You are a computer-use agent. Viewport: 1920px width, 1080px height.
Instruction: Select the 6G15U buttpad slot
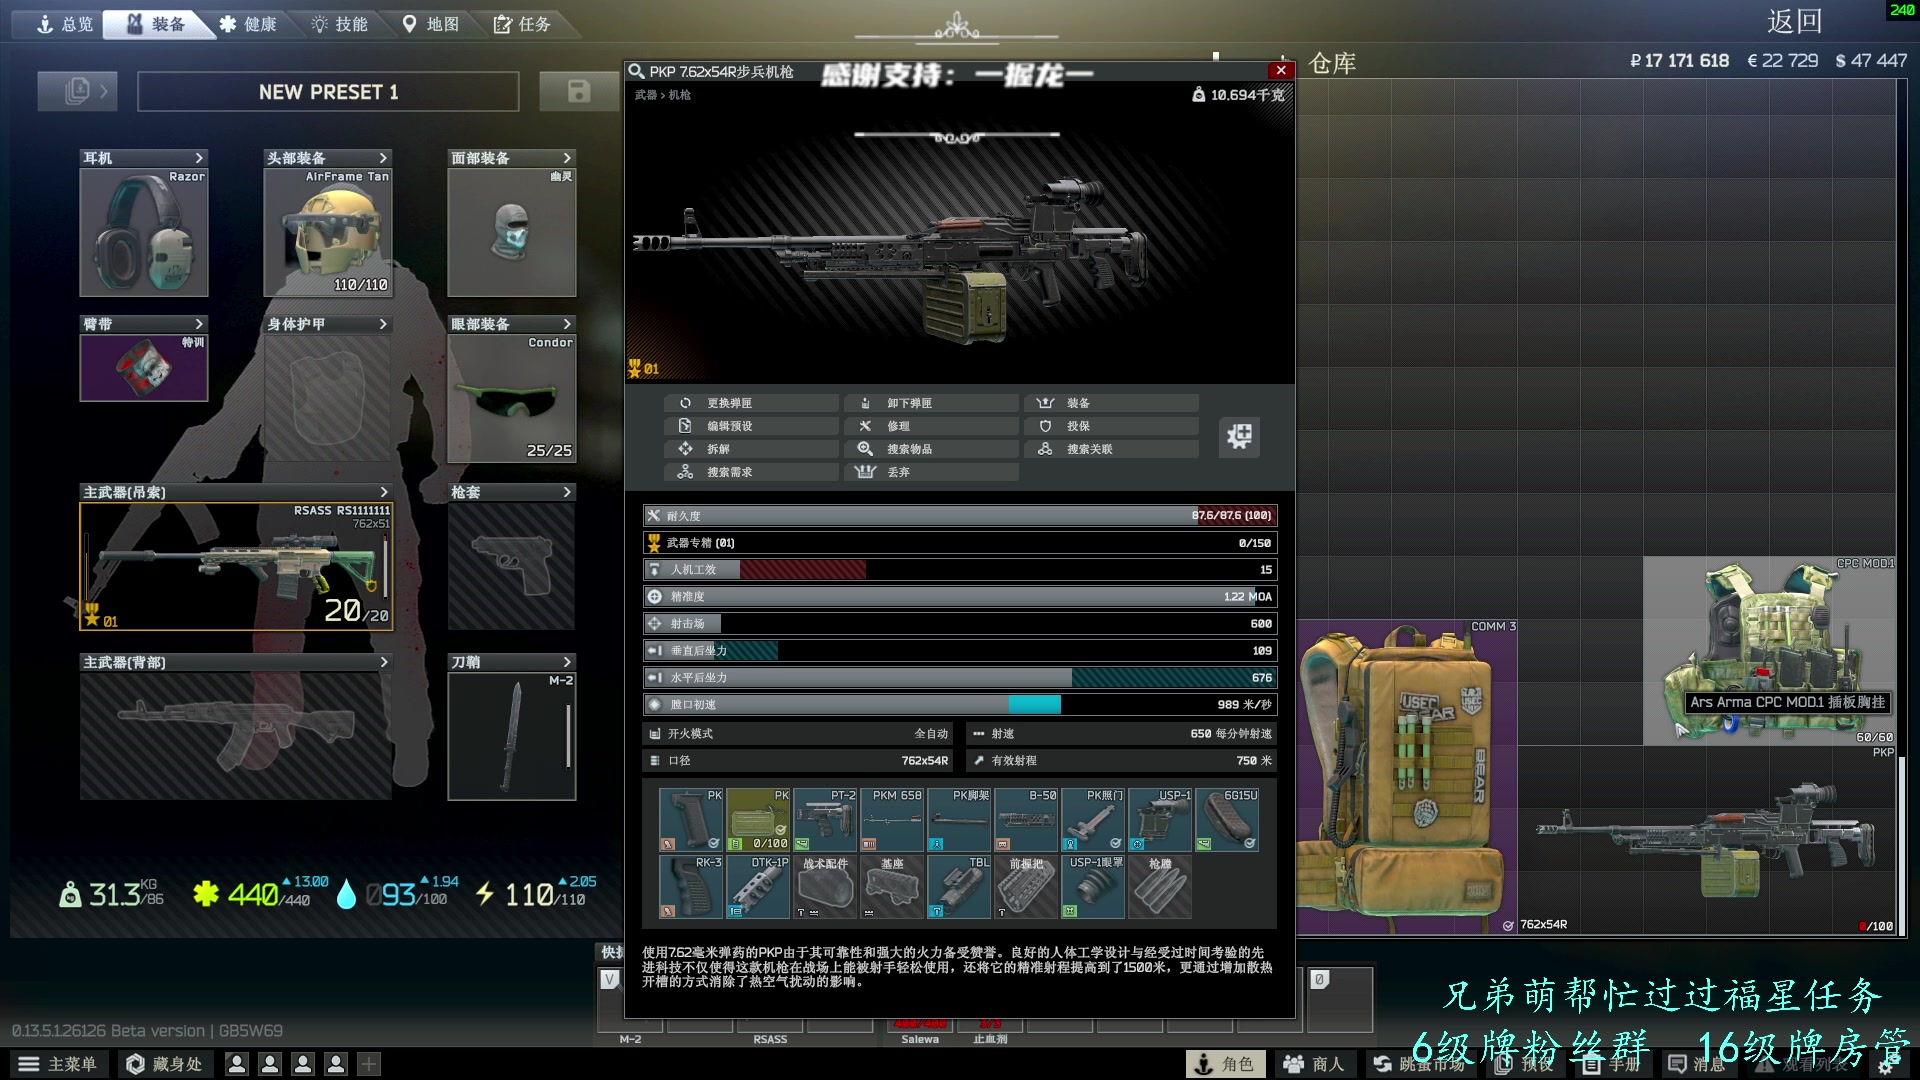(1227, 820)
